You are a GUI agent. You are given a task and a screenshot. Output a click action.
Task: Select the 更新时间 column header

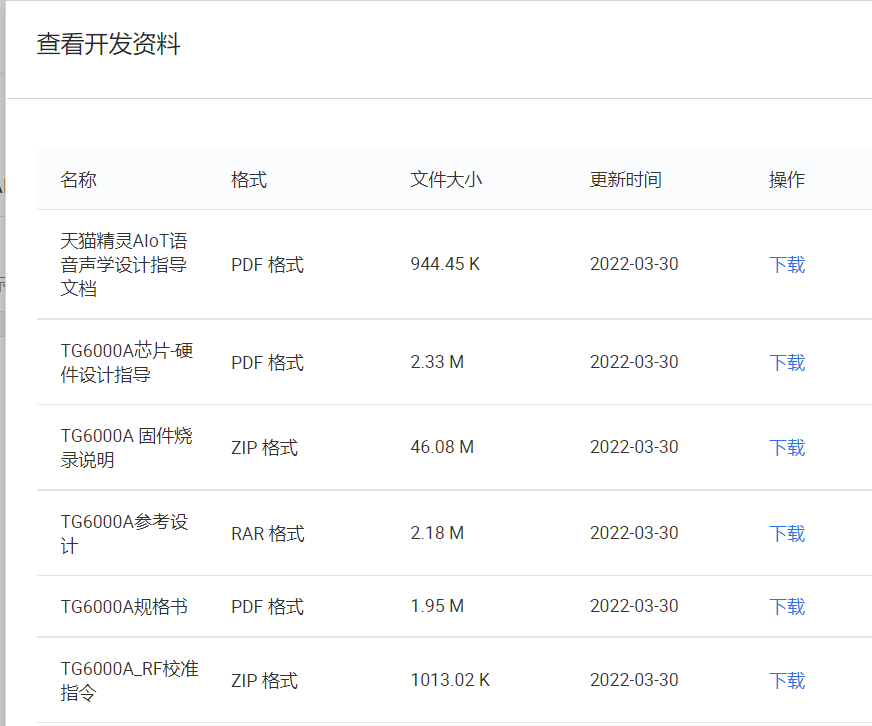[626, 180]
